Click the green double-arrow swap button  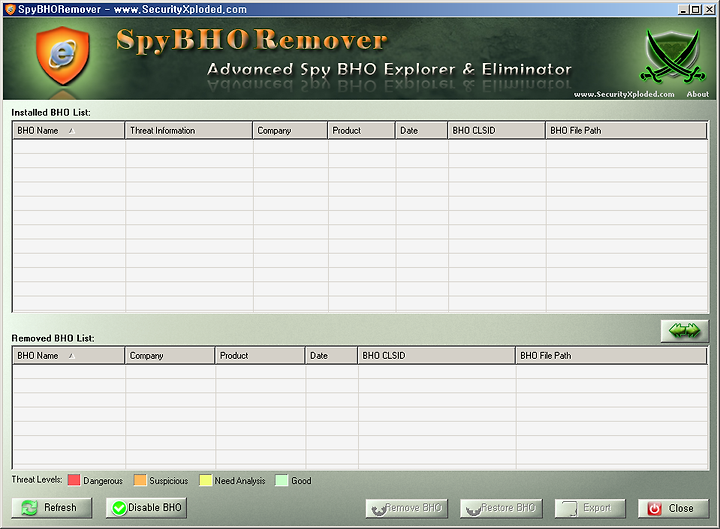point(685,330)
